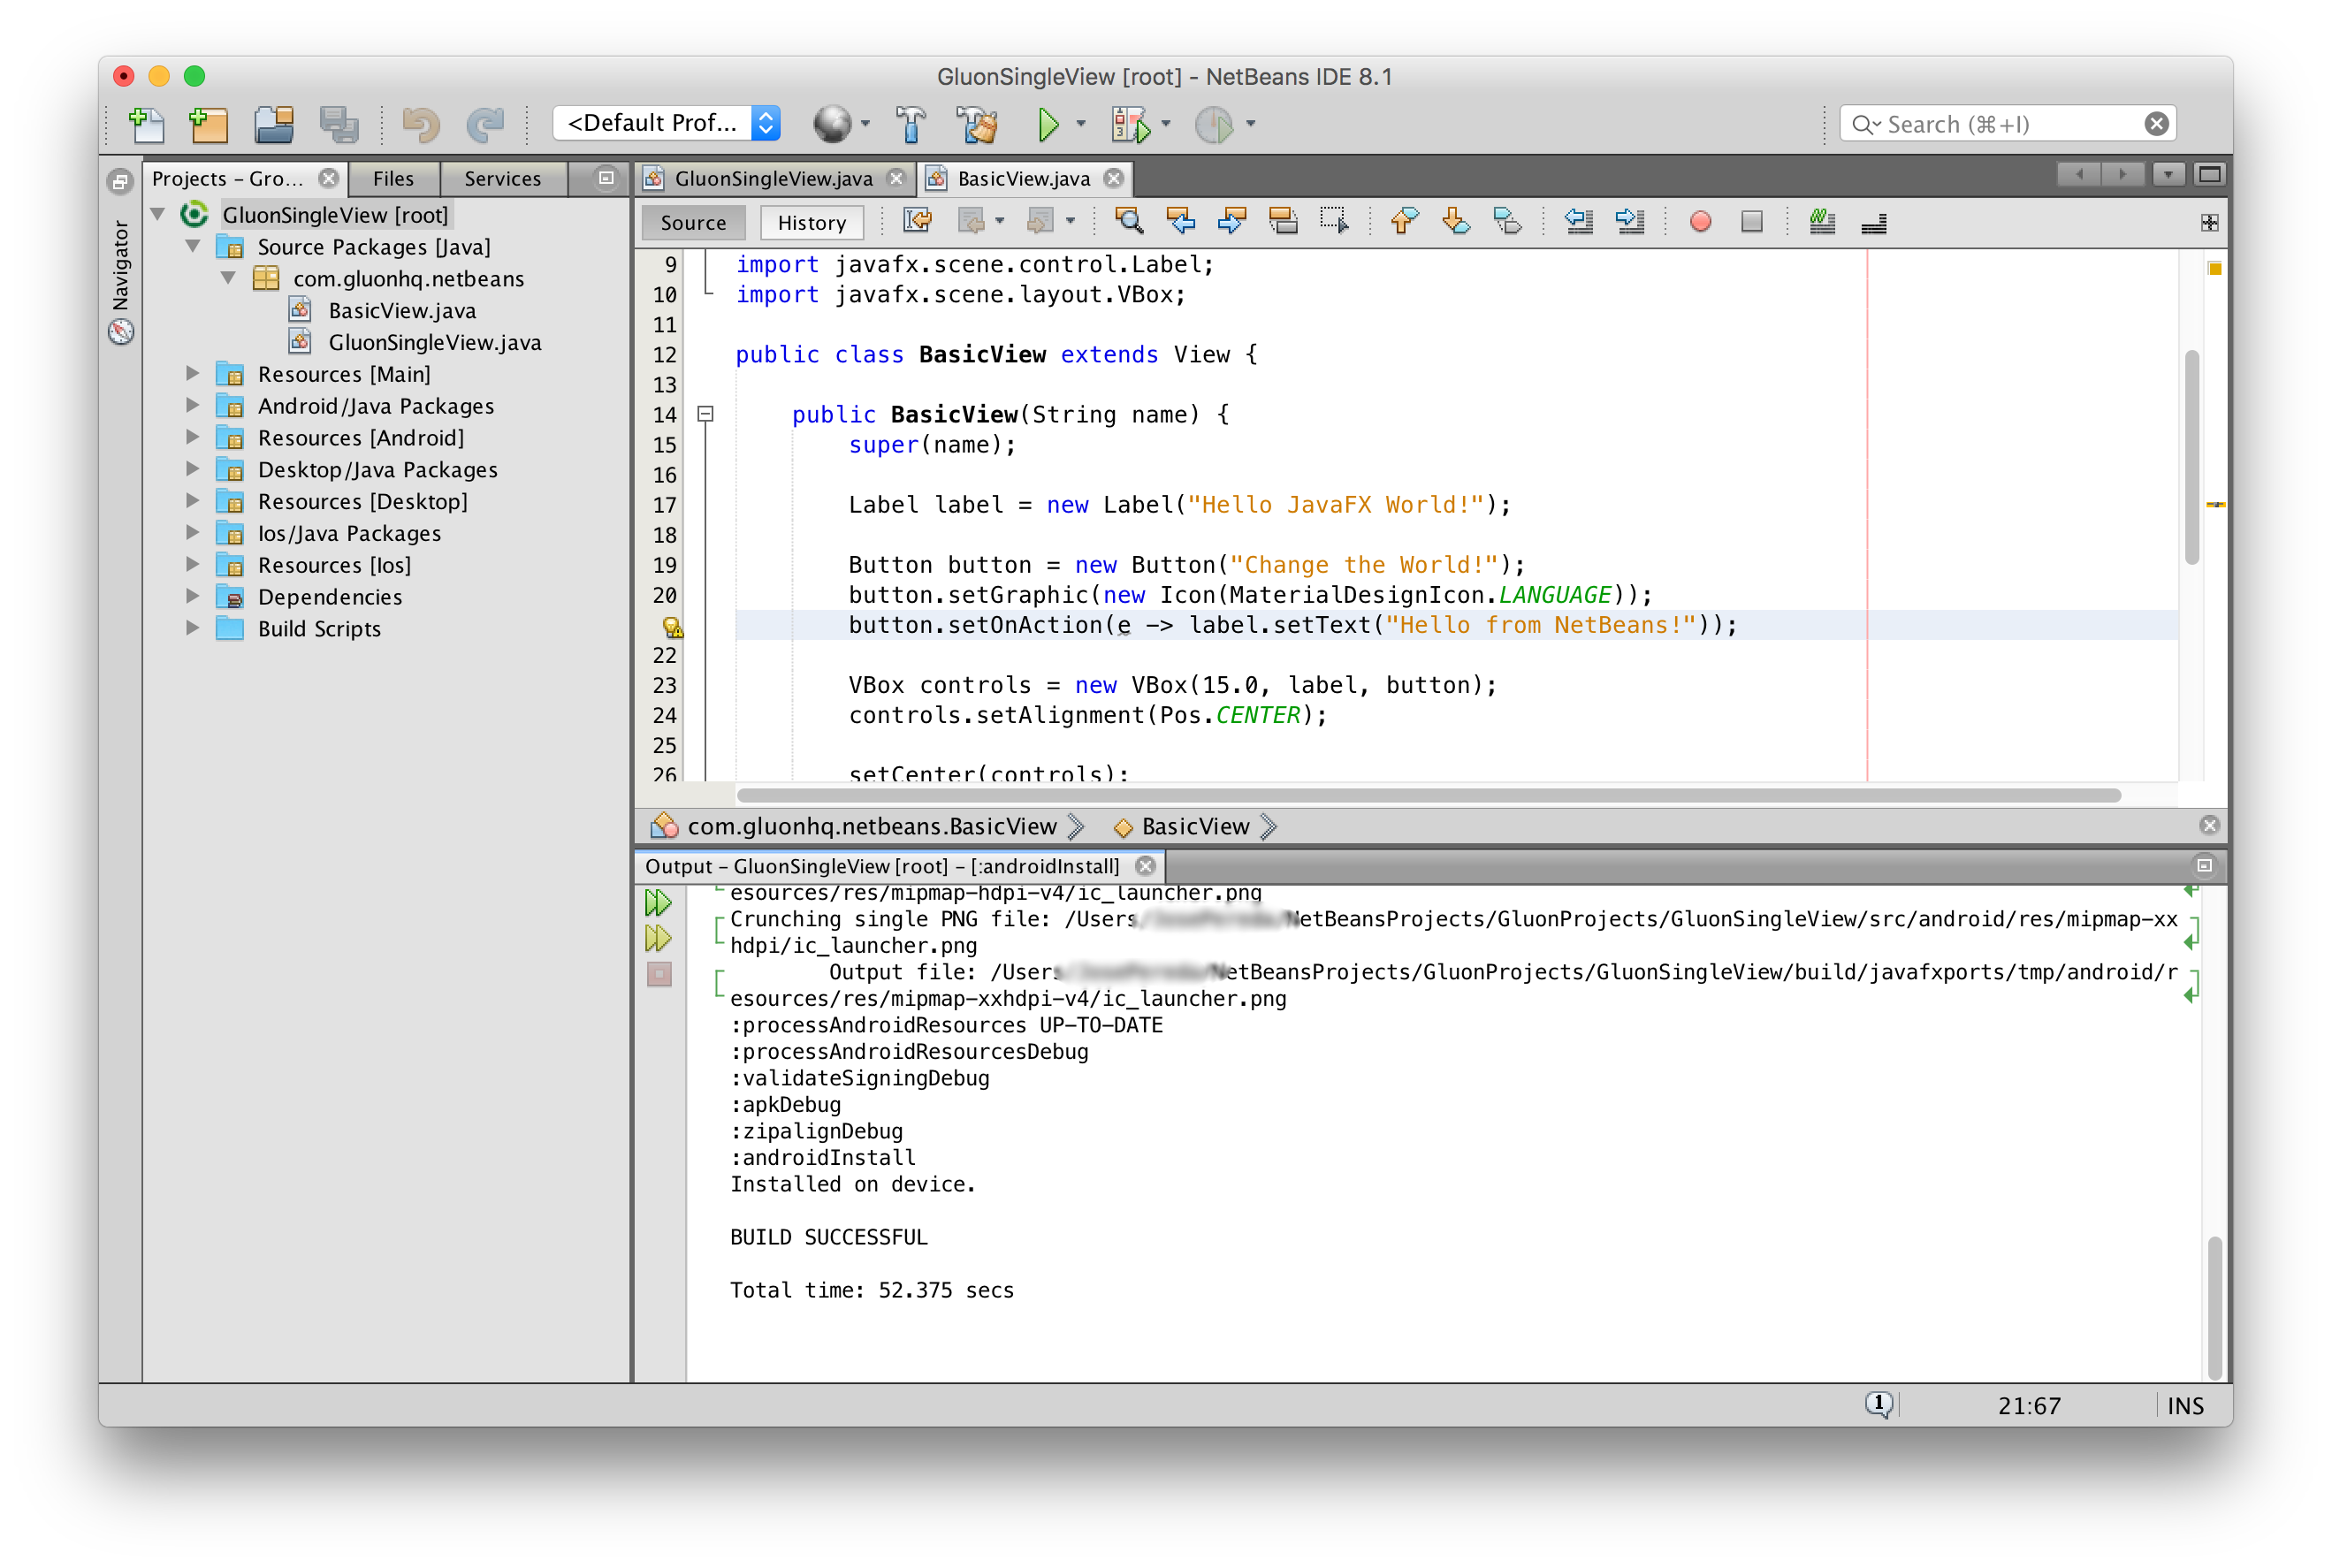Expand Resources [Main] node

(x=193, y=373)
